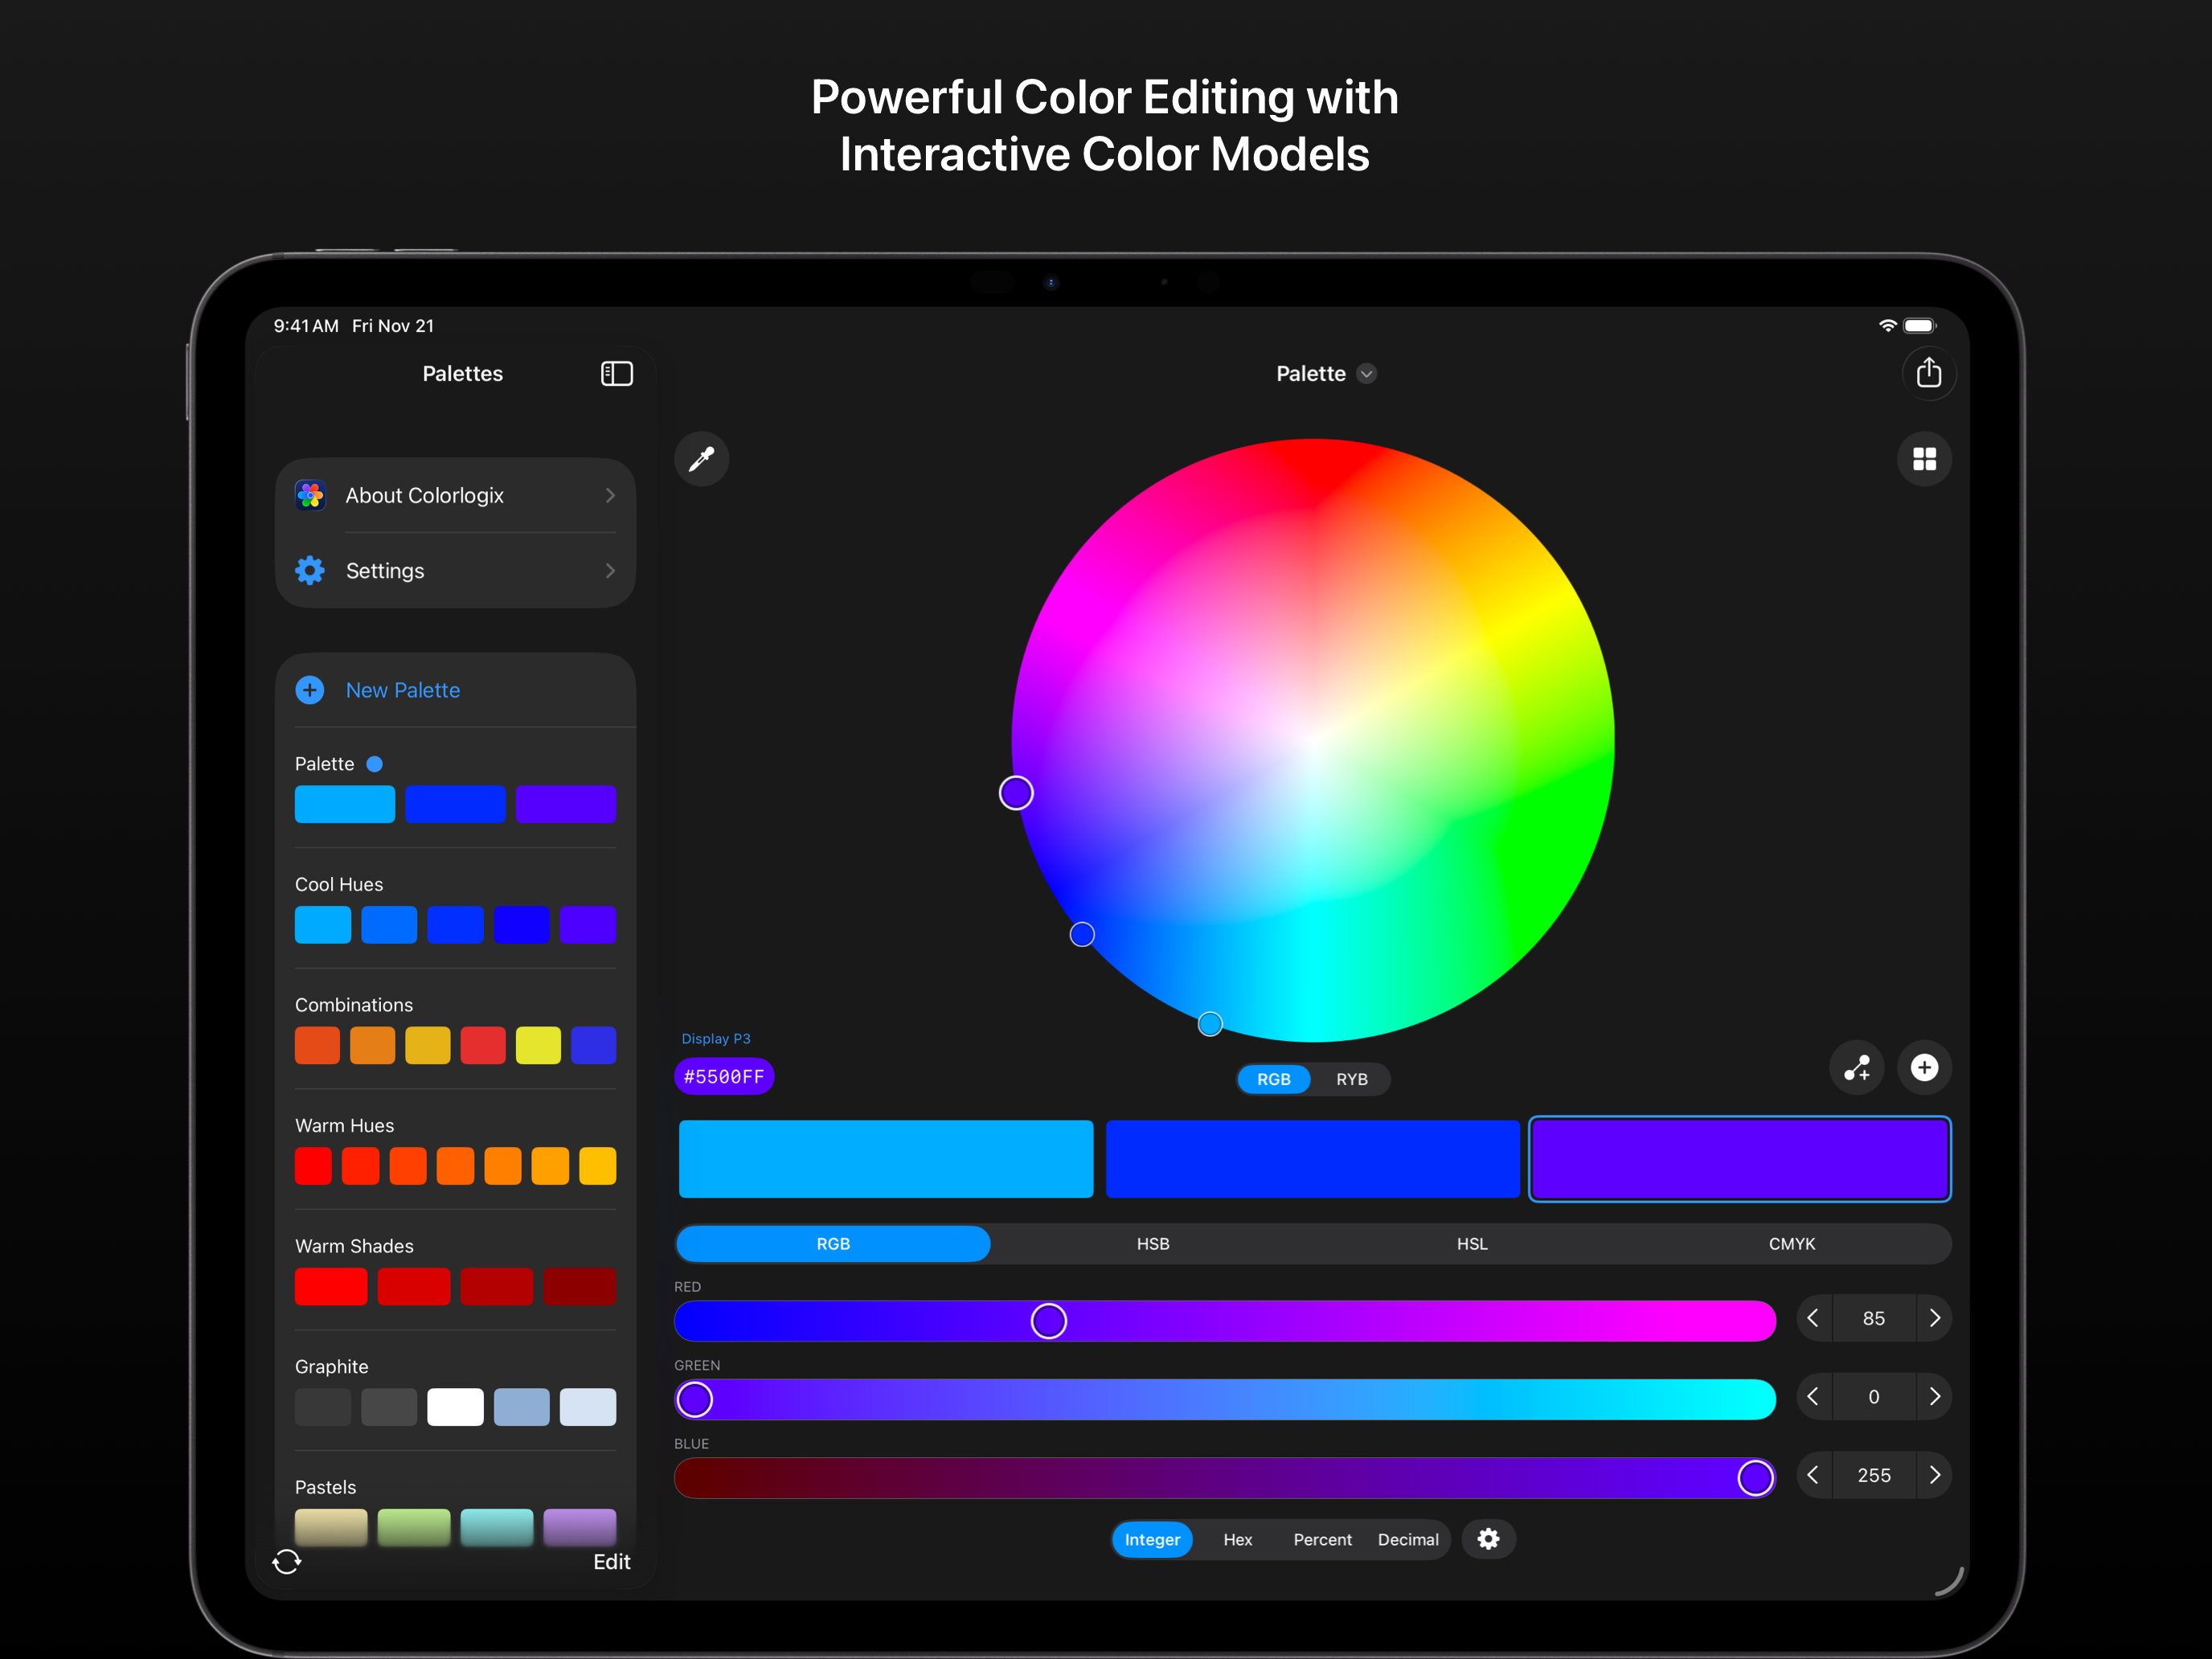Click the #5500FF hex code badge
This screenshot has width=2212, height=1659.
coord(724,1076)
